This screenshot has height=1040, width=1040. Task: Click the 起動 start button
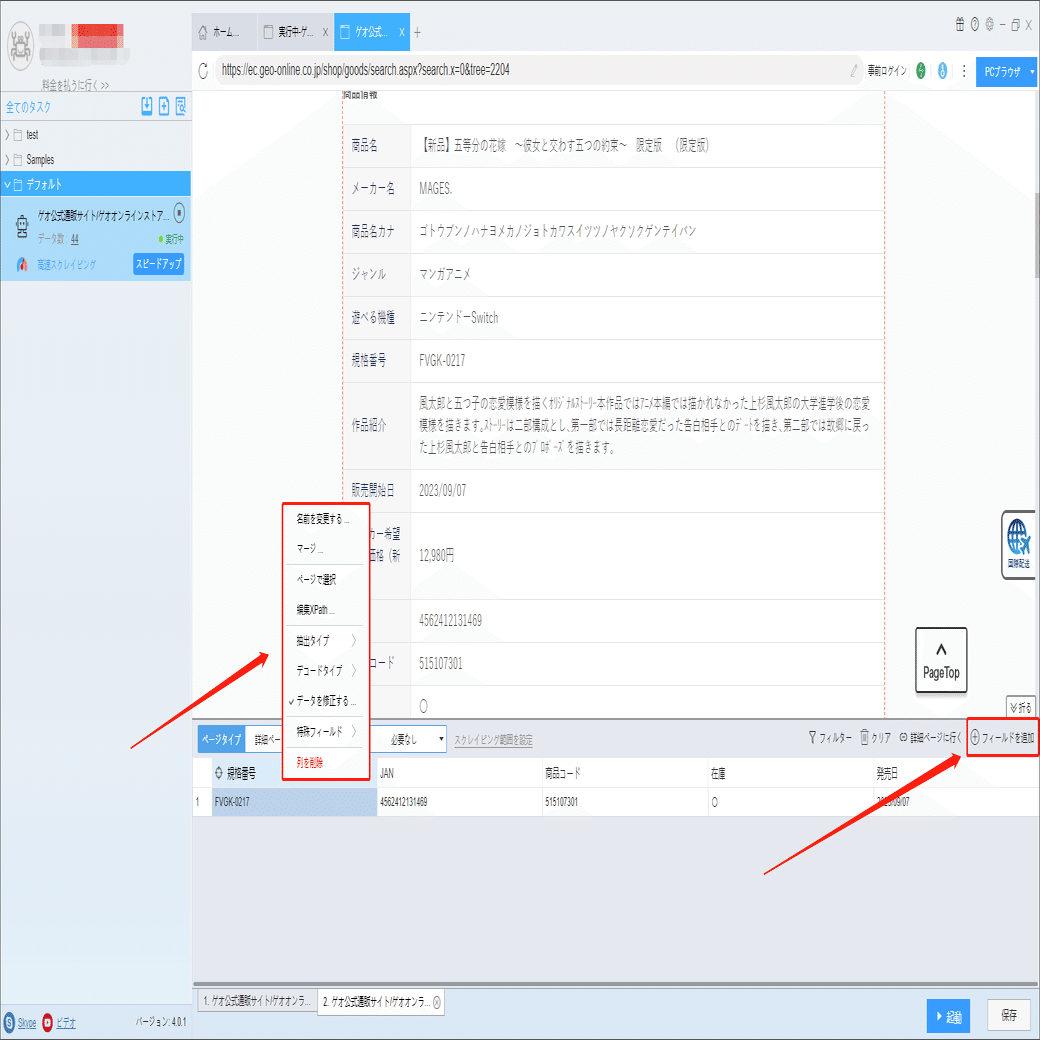point(948,1017)
